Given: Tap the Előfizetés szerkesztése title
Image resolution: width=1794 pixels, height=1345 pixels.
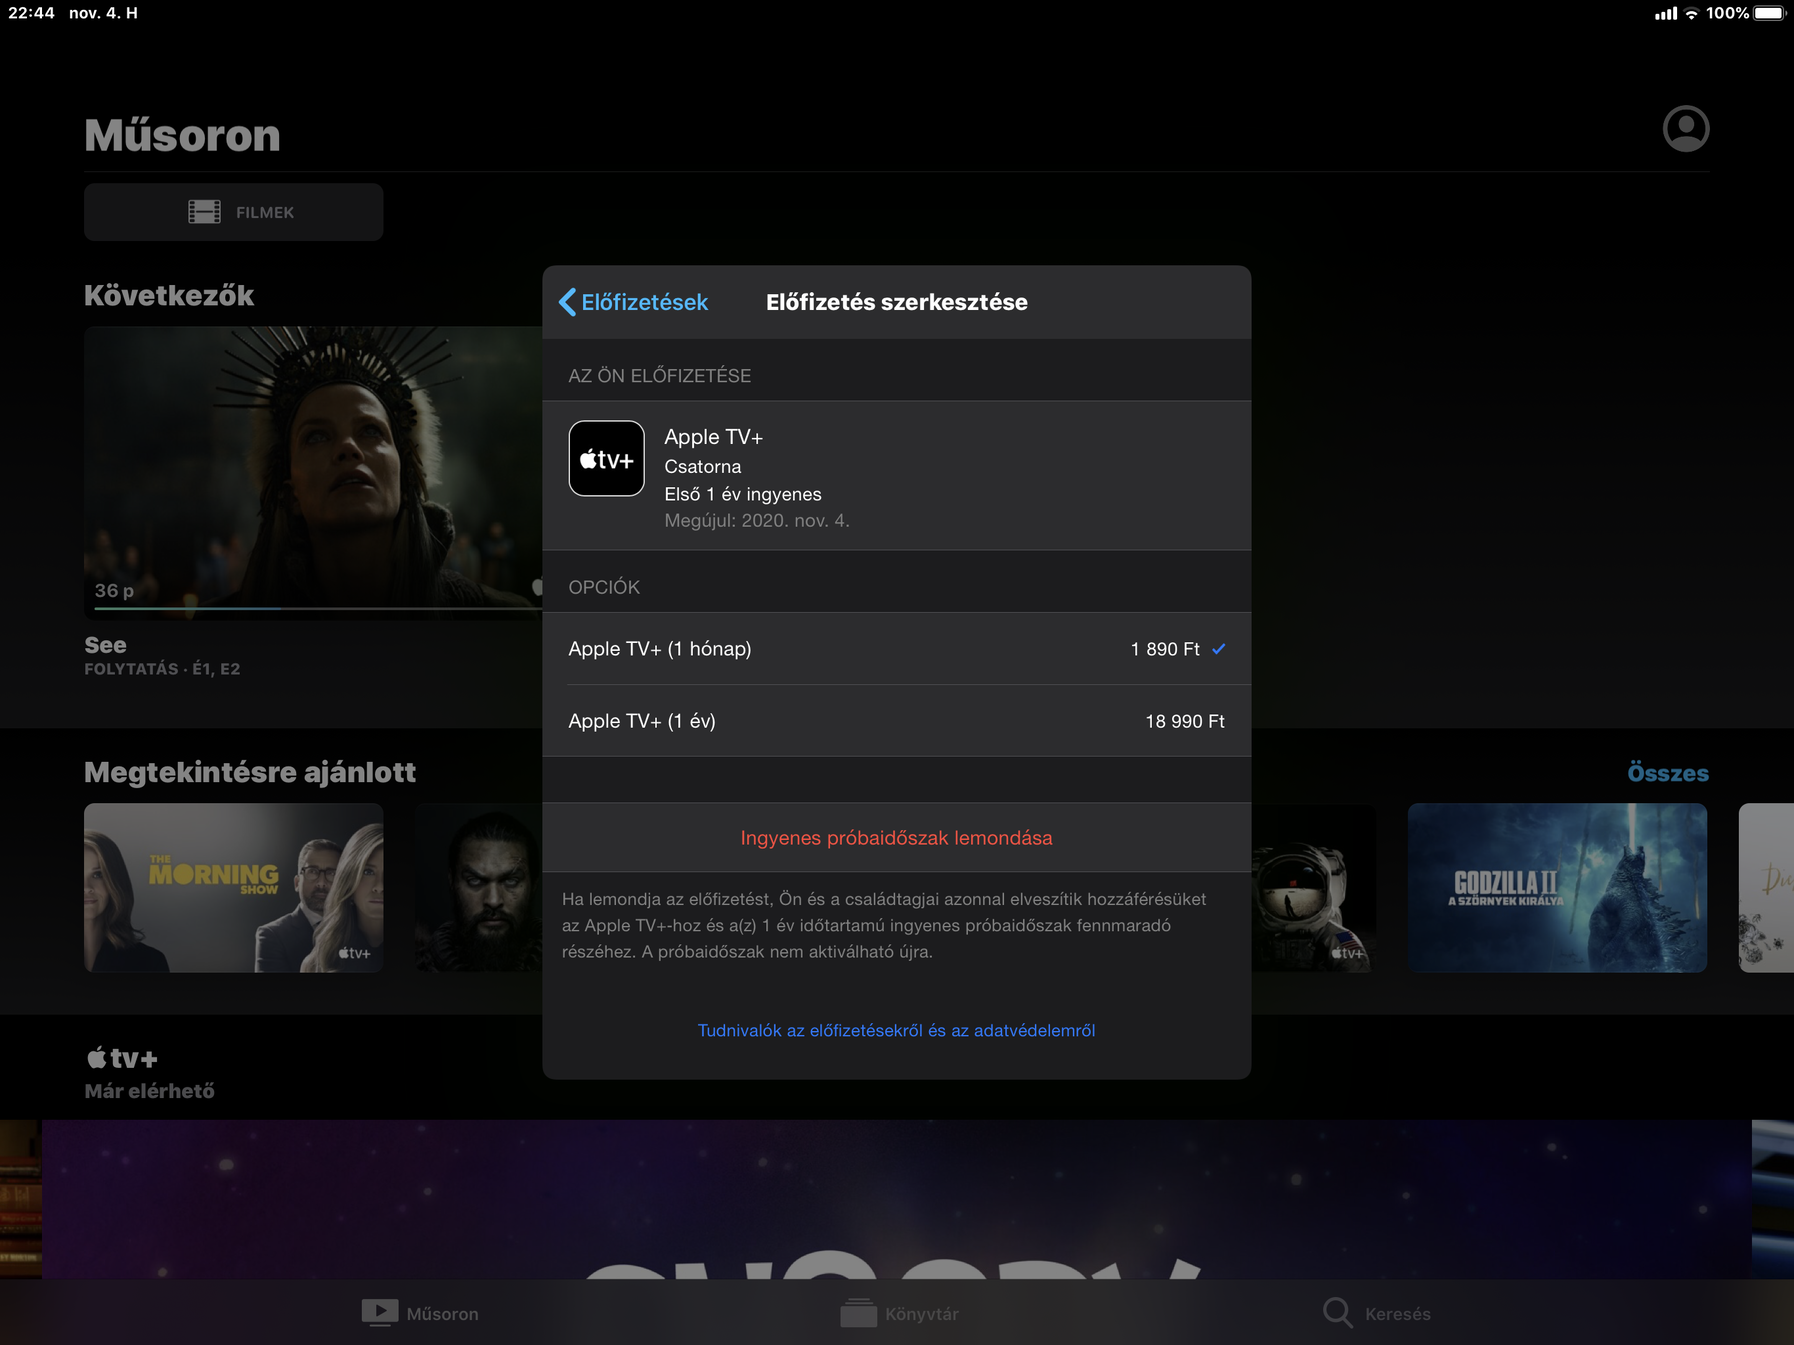Looking at the screenshot, I should pyautogui.click(x=896, y=302).
